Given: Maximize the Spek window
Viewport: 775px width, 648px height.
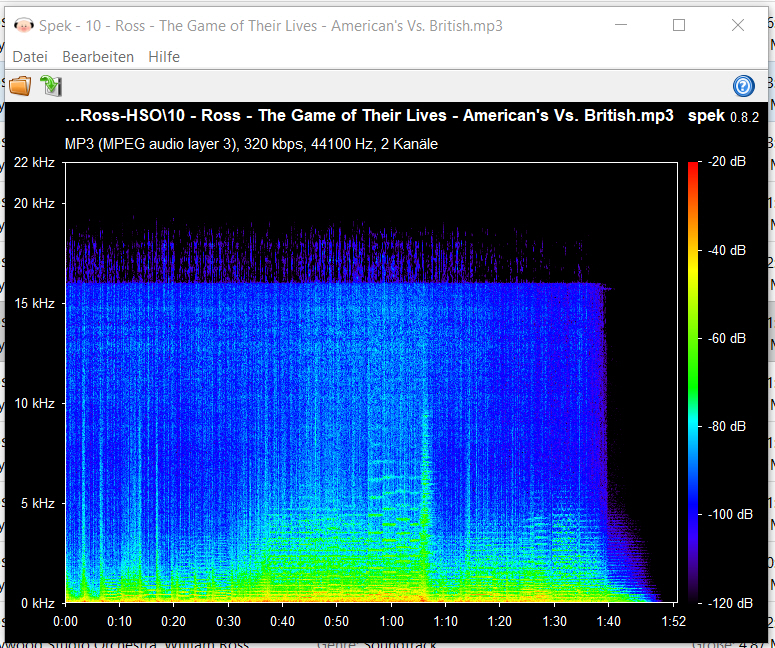Looking at the screenshot, I should [x=679, y=25].
